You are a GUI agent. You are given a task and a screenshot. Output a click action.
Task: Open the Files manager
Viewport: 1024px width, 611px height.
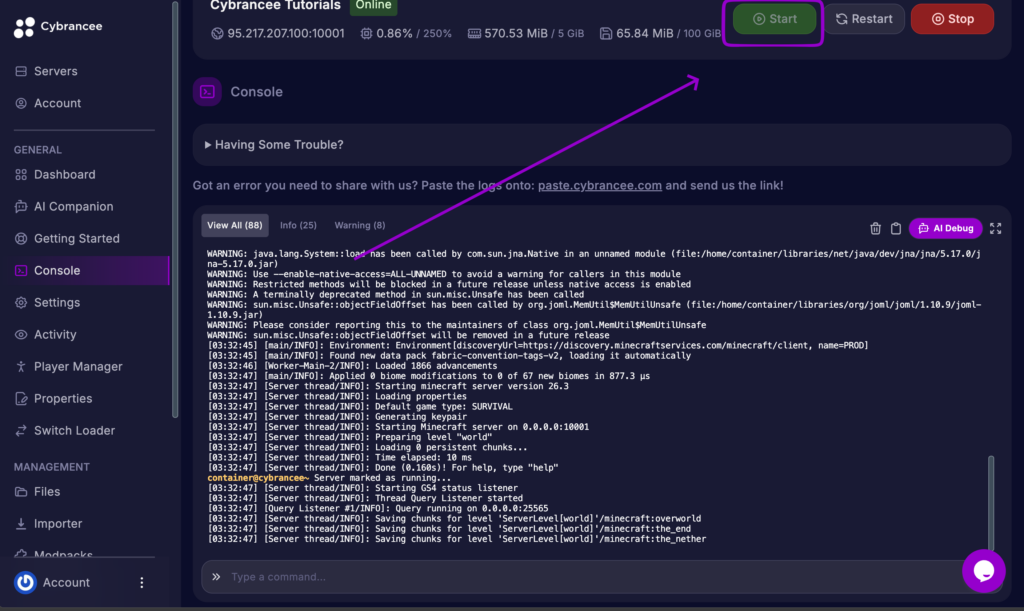pos(46,492)
